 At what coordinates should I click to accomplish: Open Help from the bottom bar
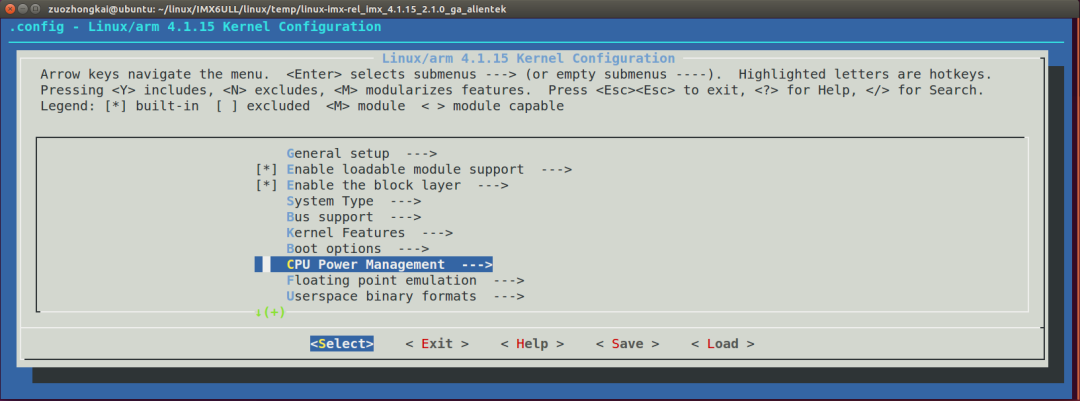click(532, 344)
